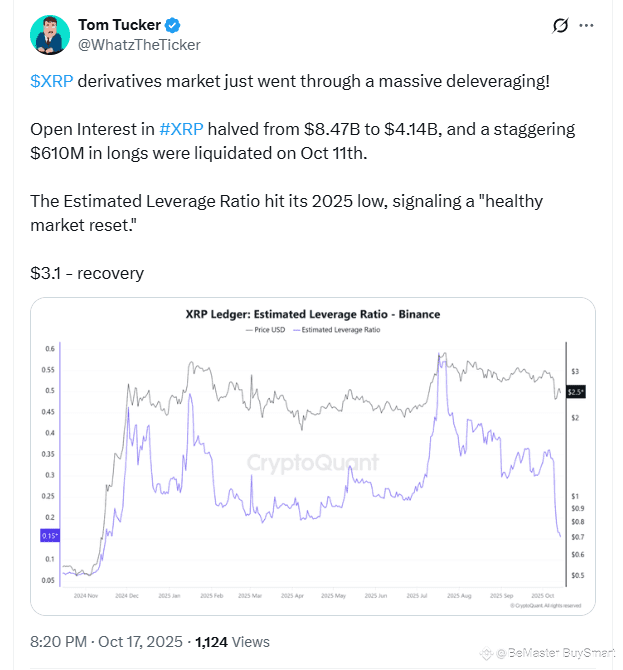
Task: Open the Tom Tucker display name
Action: [120, 24]
